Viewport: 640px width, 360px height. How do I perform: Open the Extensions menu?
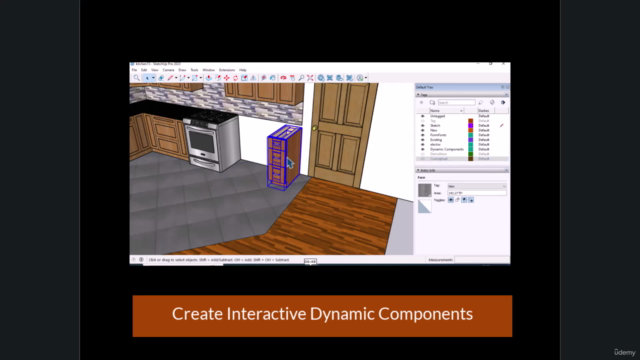coord(227,70)
